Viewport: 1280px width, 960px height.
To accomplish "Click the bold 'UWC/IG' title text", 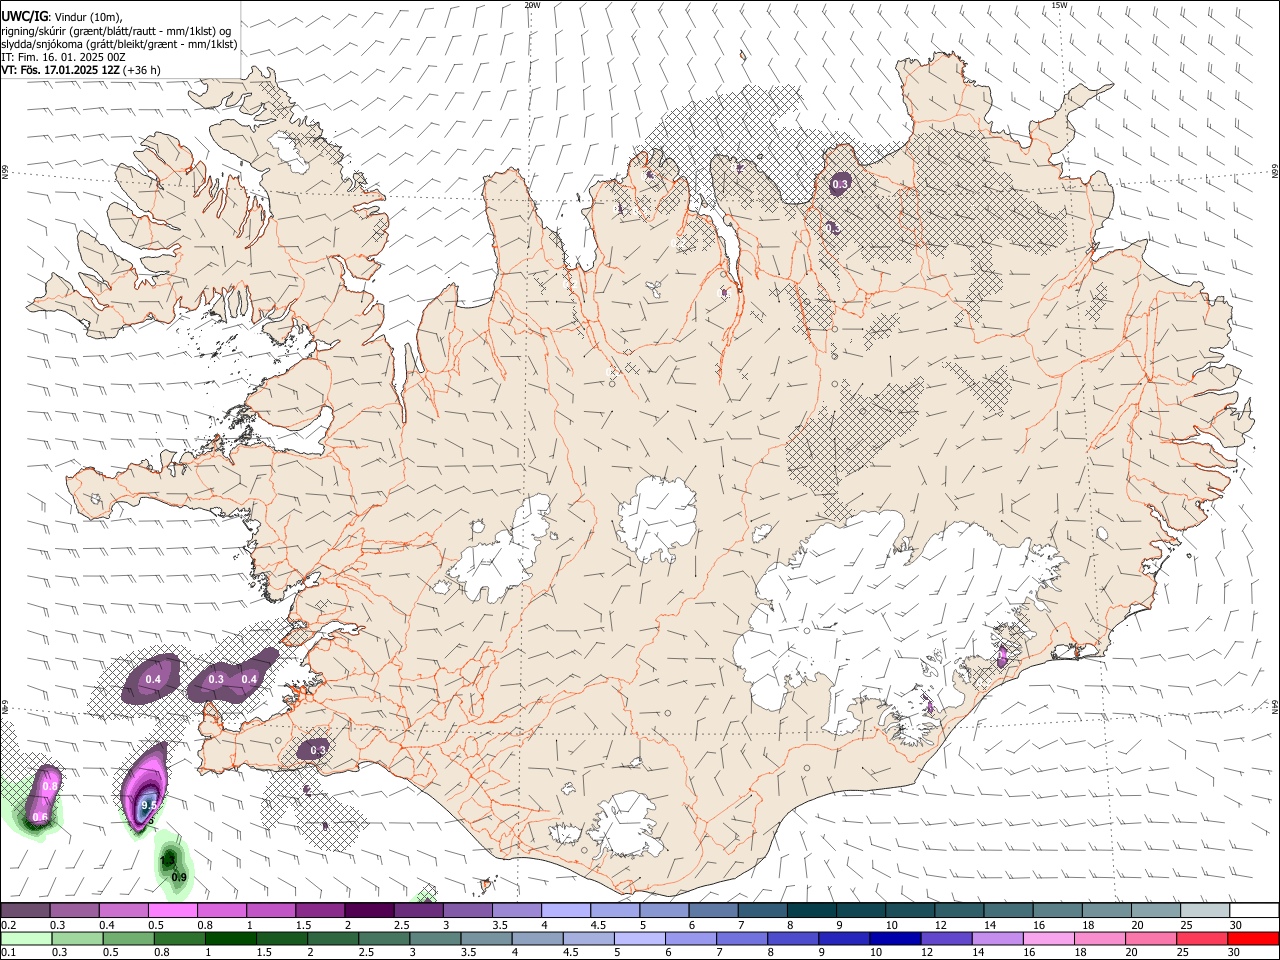I will 23,15.
